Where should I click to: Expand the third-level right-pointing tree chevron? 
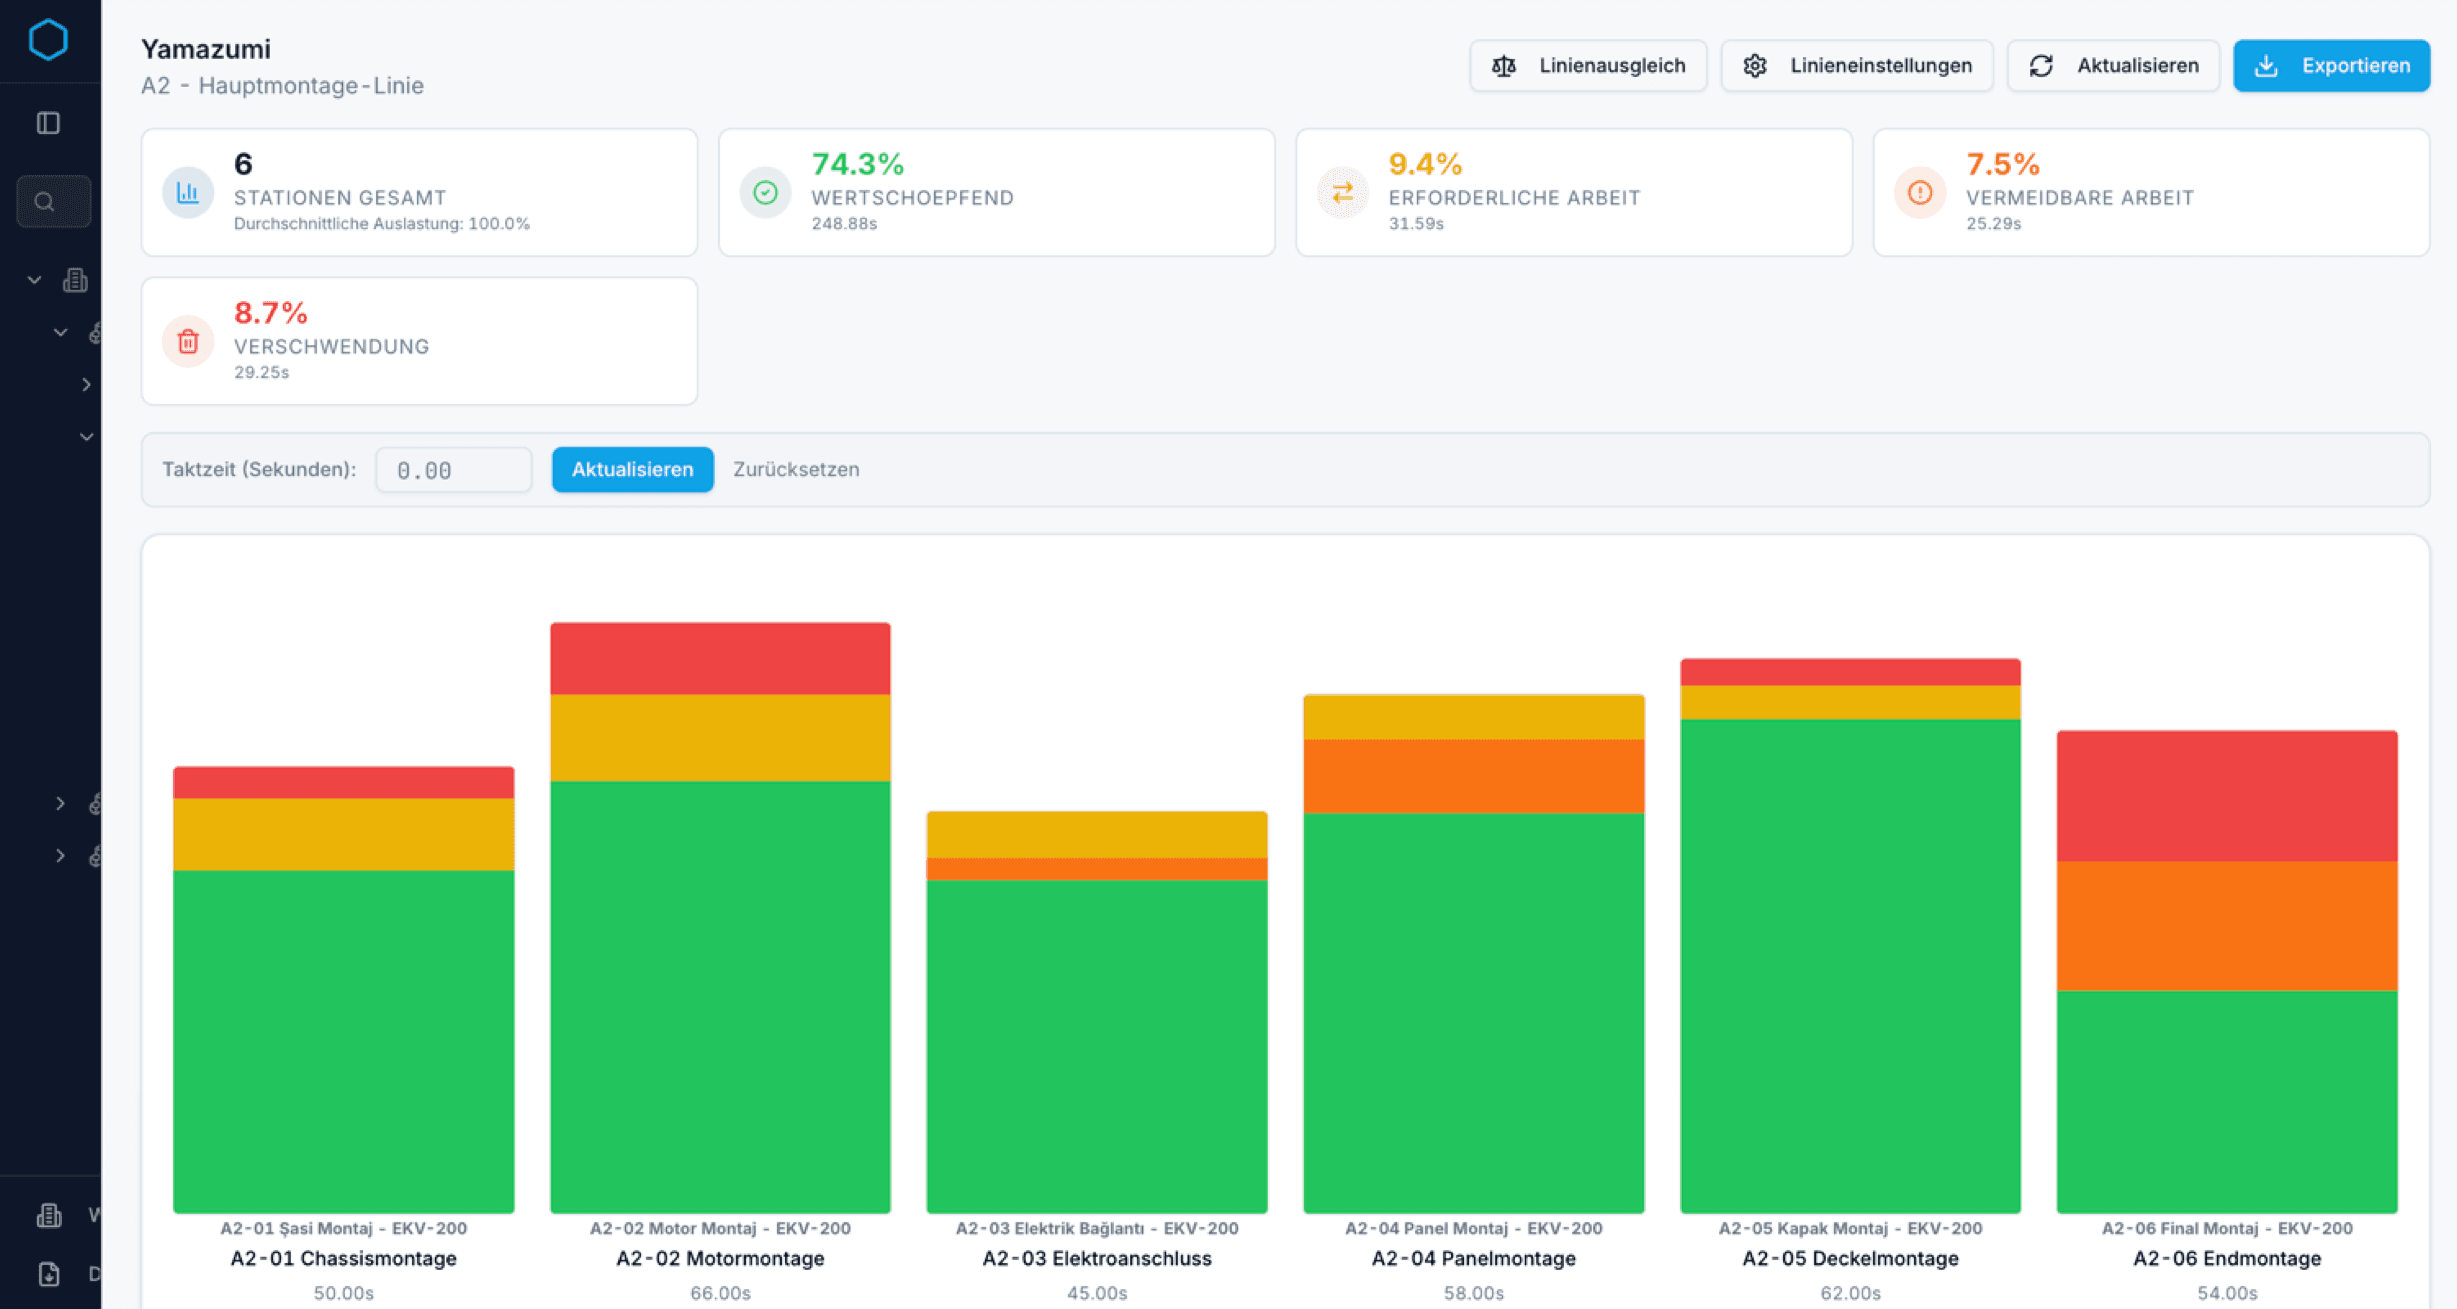click(86, 384)
